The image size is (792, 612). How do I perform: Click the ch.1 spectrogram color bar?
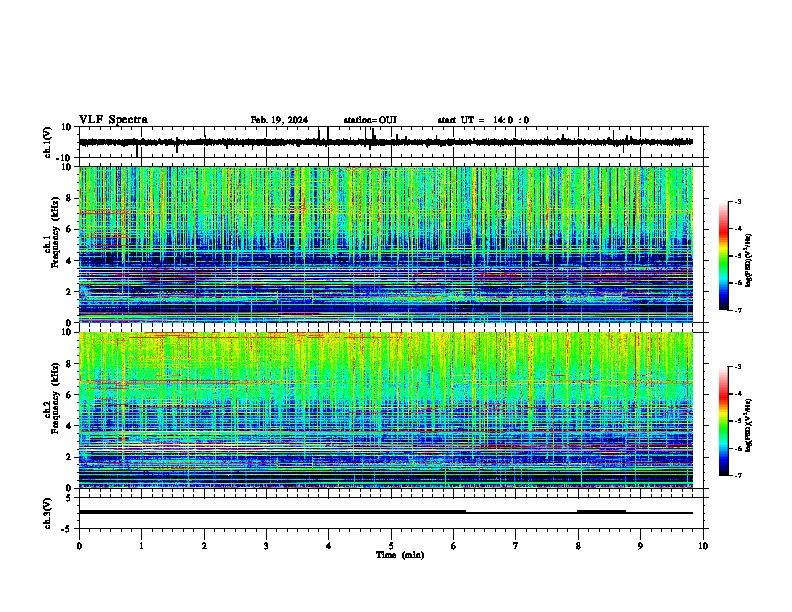click(724, 256)
